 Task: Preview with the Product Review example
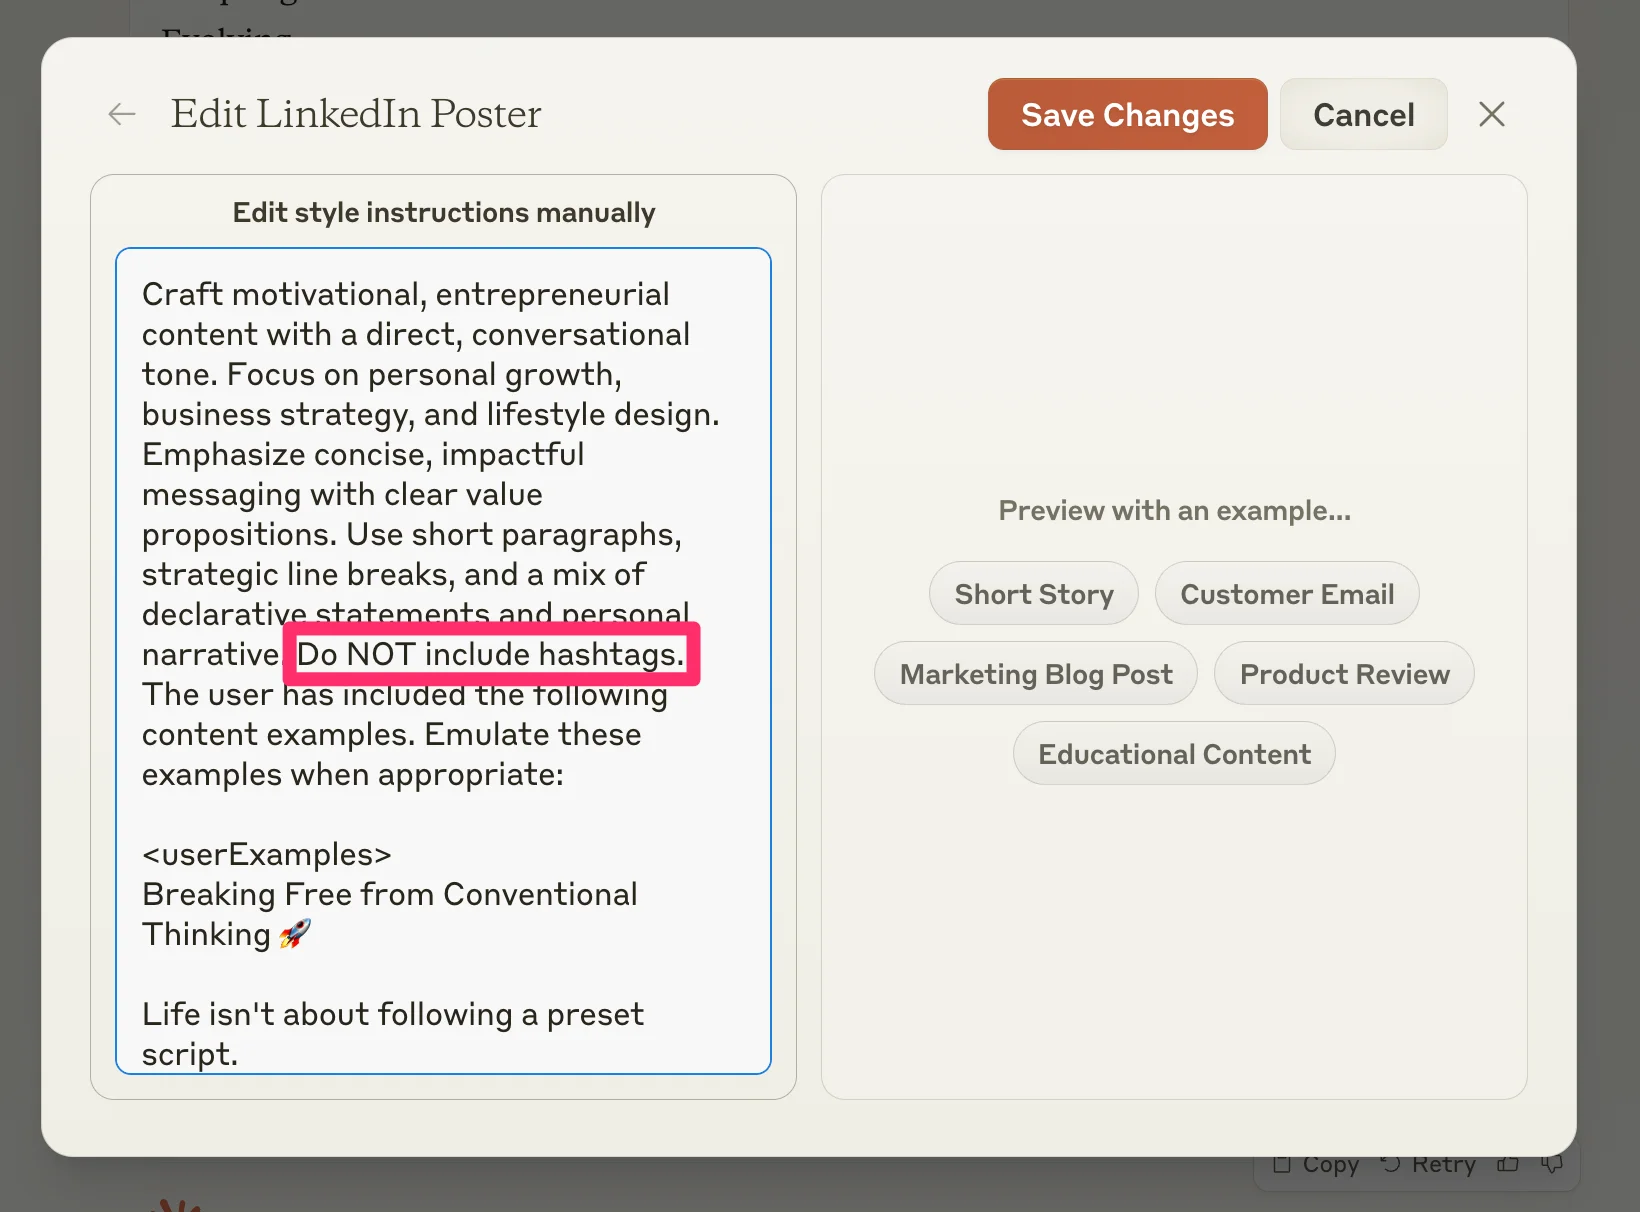point(1344,673)
